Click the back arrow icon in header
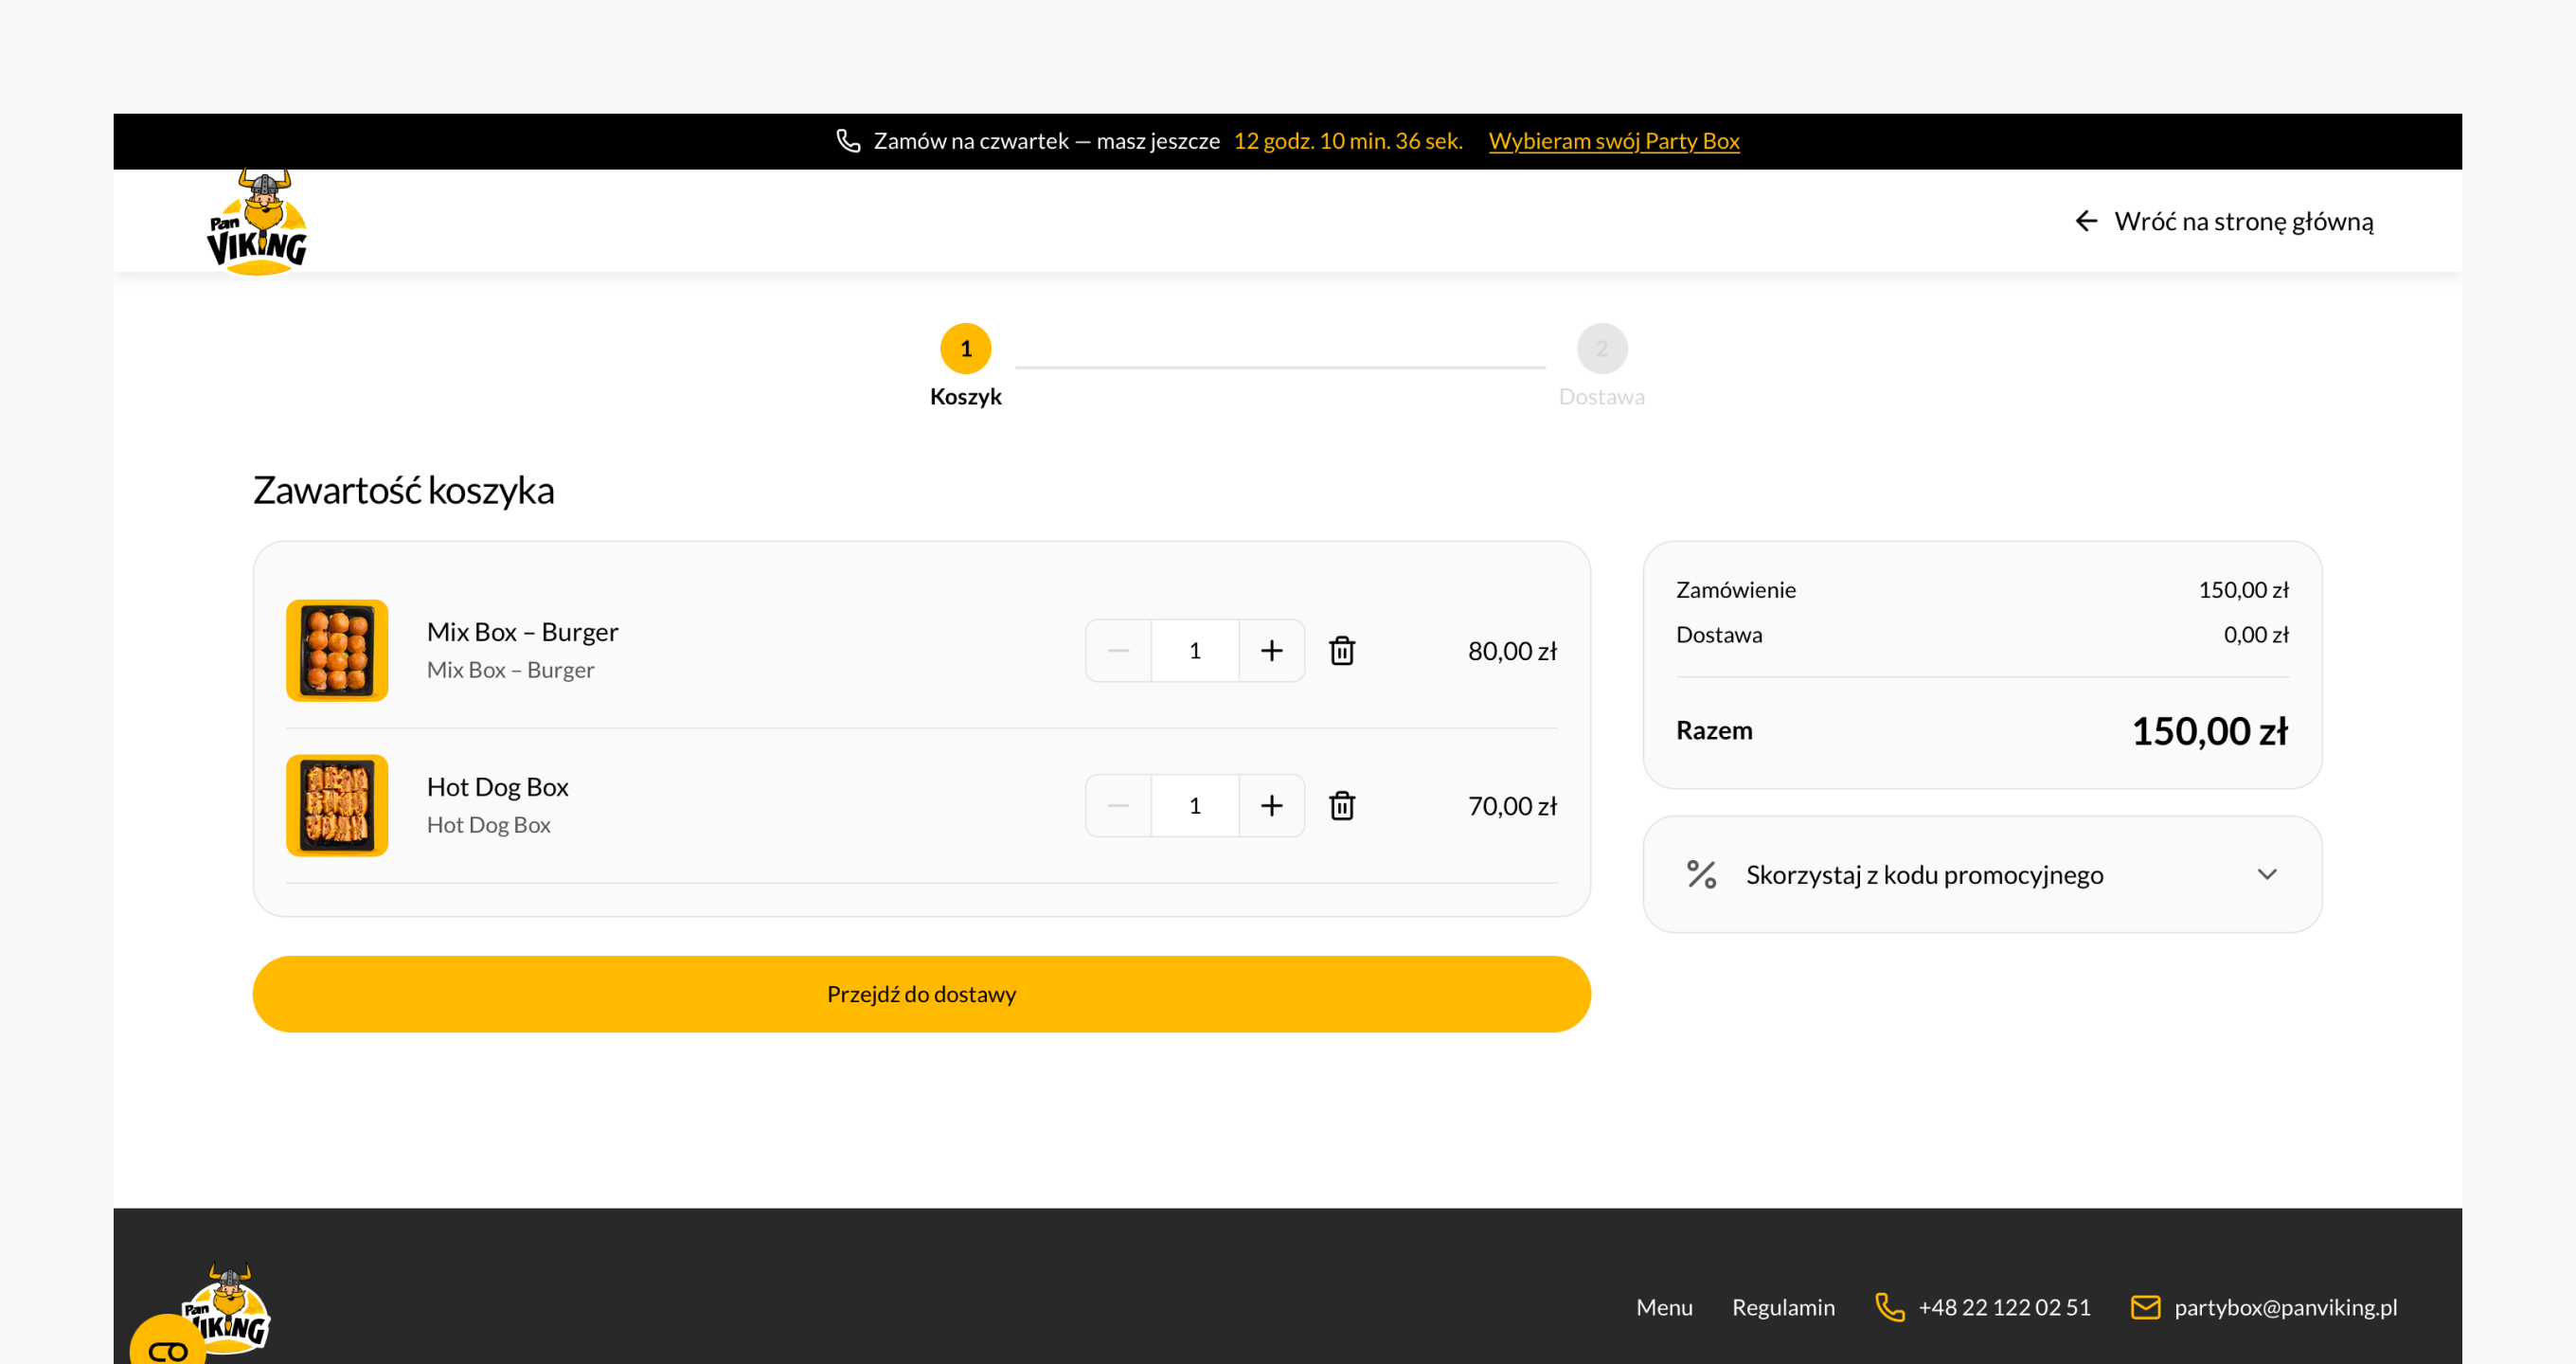Image resolution: width=2576 pixels, height=1364 pixels. coord(2086,221)
